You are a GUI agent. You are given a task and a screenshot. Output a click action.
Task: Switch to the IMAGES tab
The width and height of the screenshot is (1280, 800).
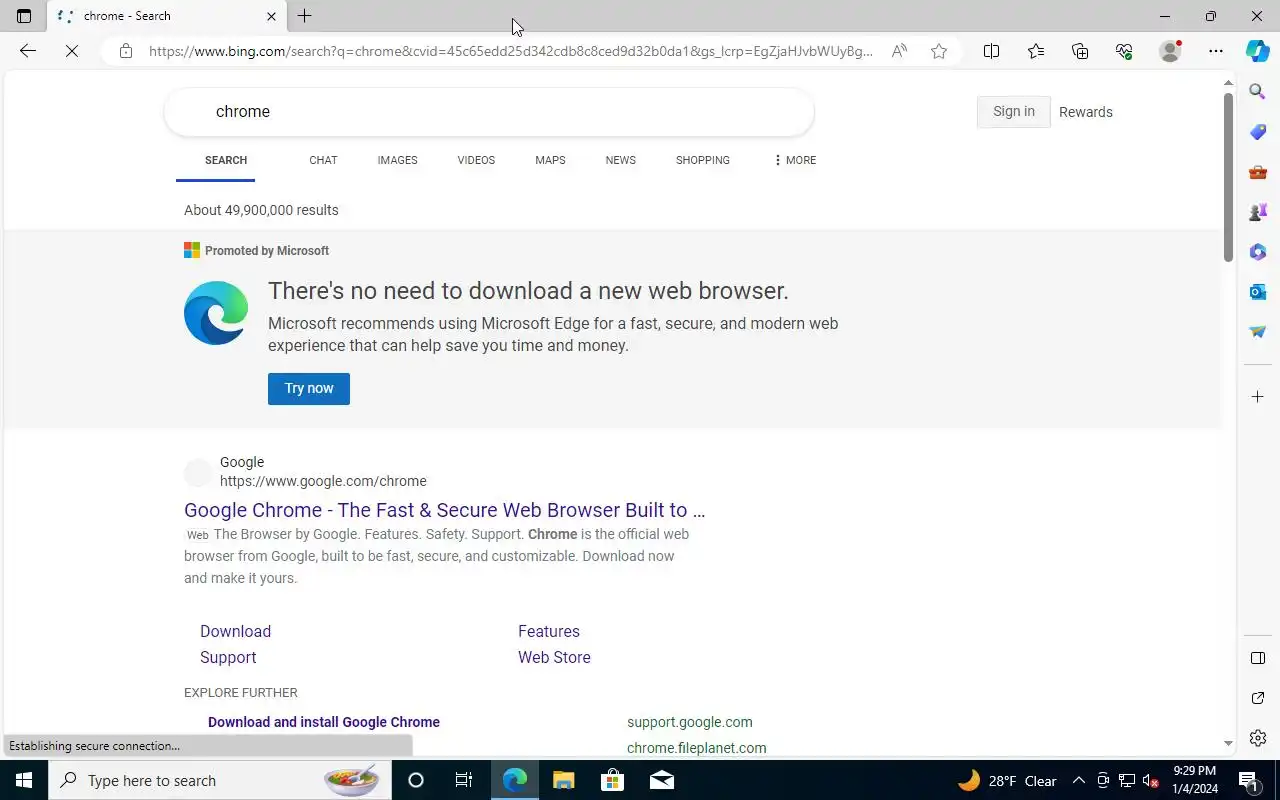(397, 160)
